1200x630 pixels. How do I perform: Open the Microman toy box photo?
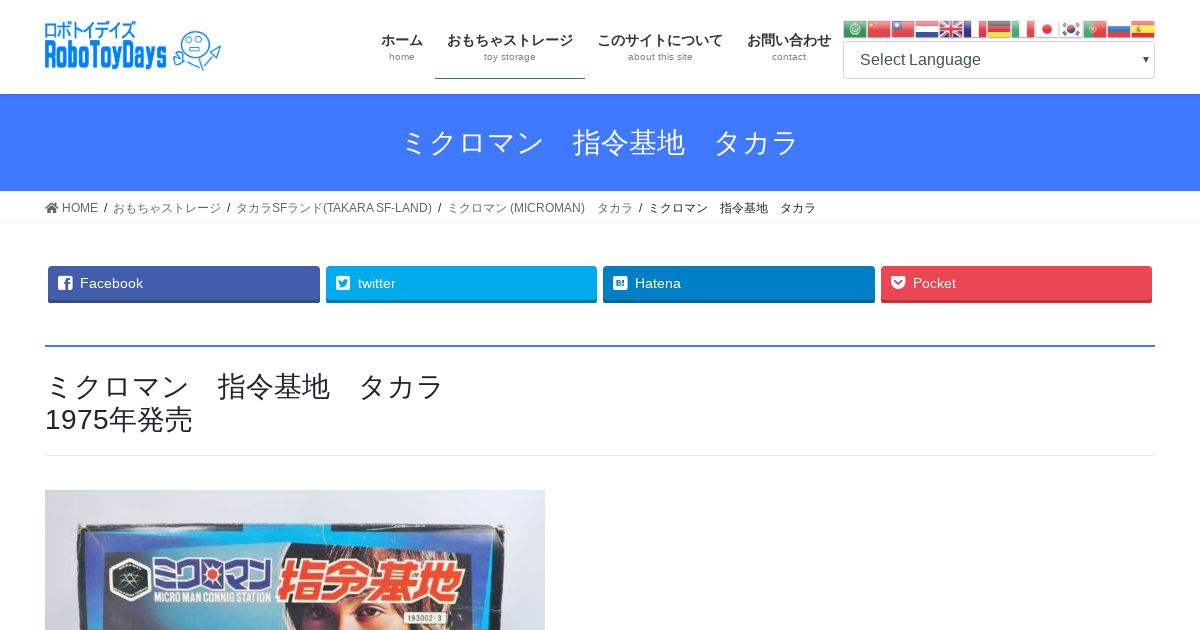tap(295, 560)
